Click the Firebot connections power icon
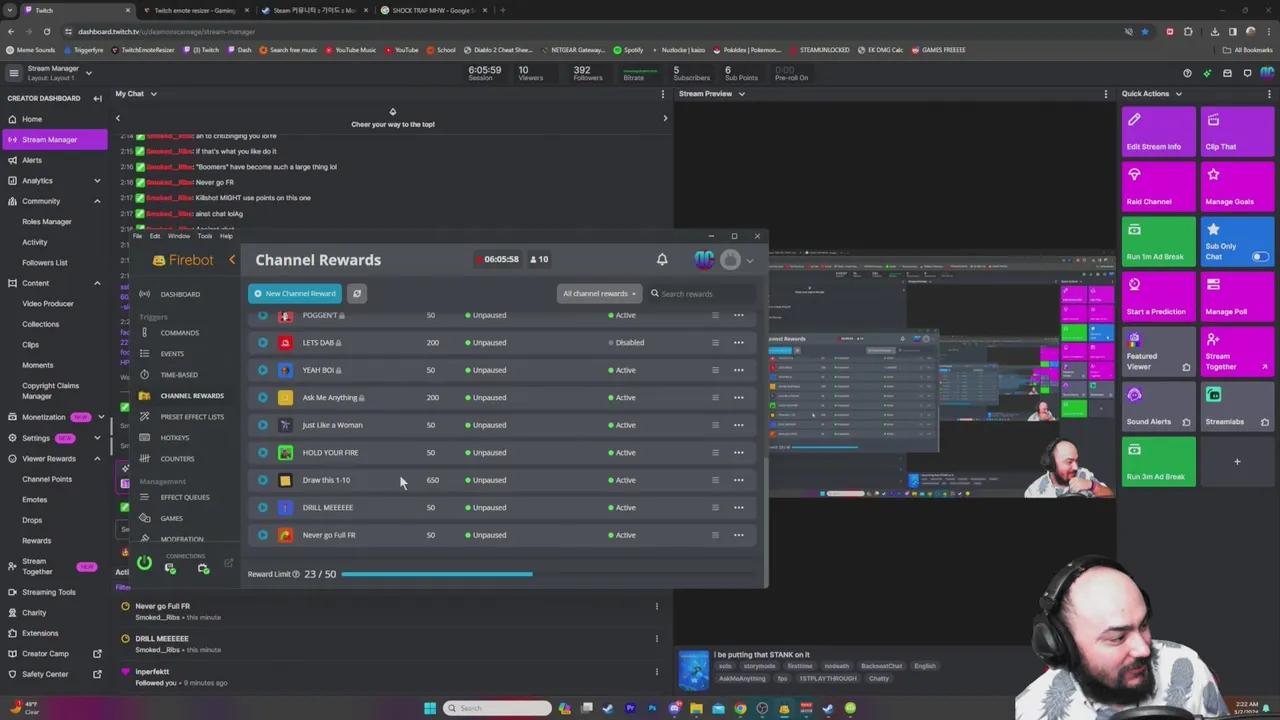This screenshot has width=1280, height=720. tap(145, 564)
